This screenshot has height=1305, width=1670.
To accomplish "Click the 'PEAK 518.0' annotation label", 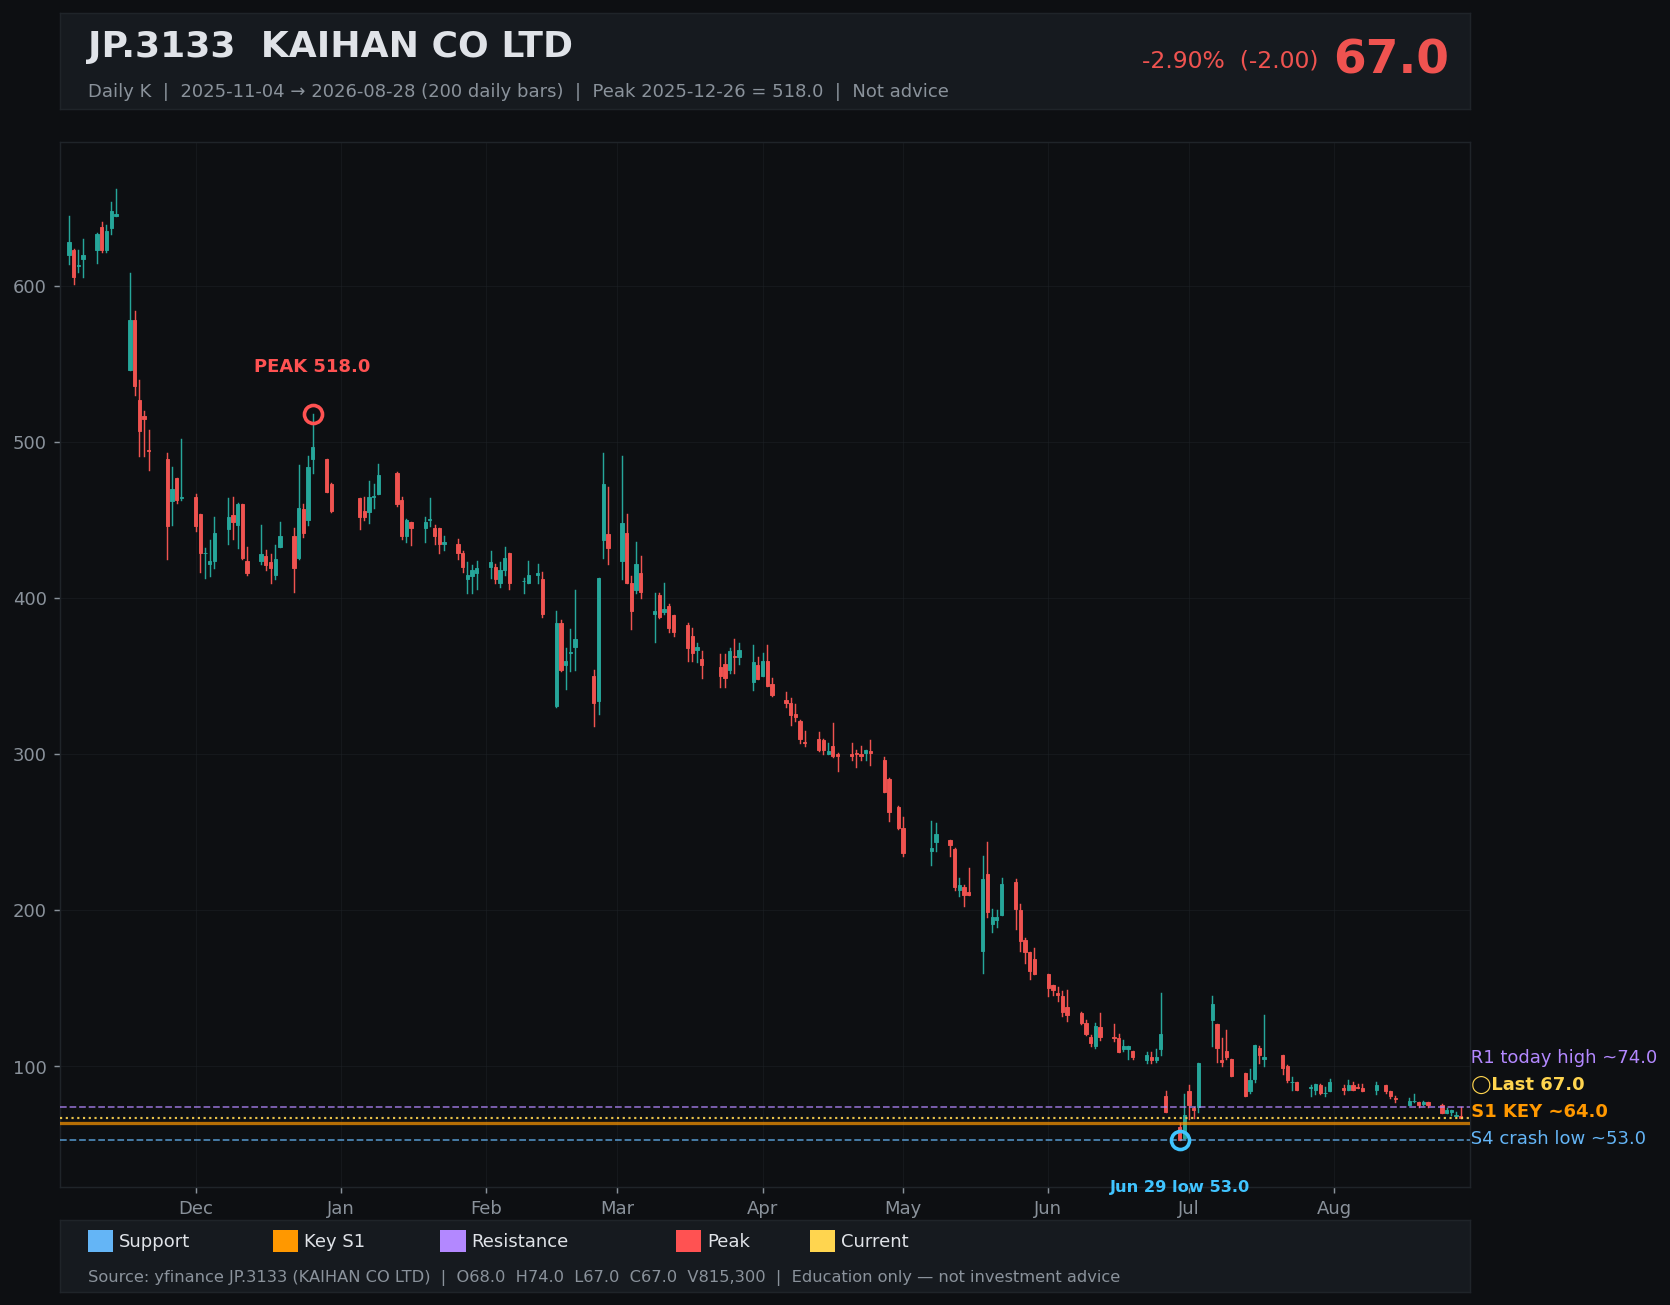I will point(312,366).
